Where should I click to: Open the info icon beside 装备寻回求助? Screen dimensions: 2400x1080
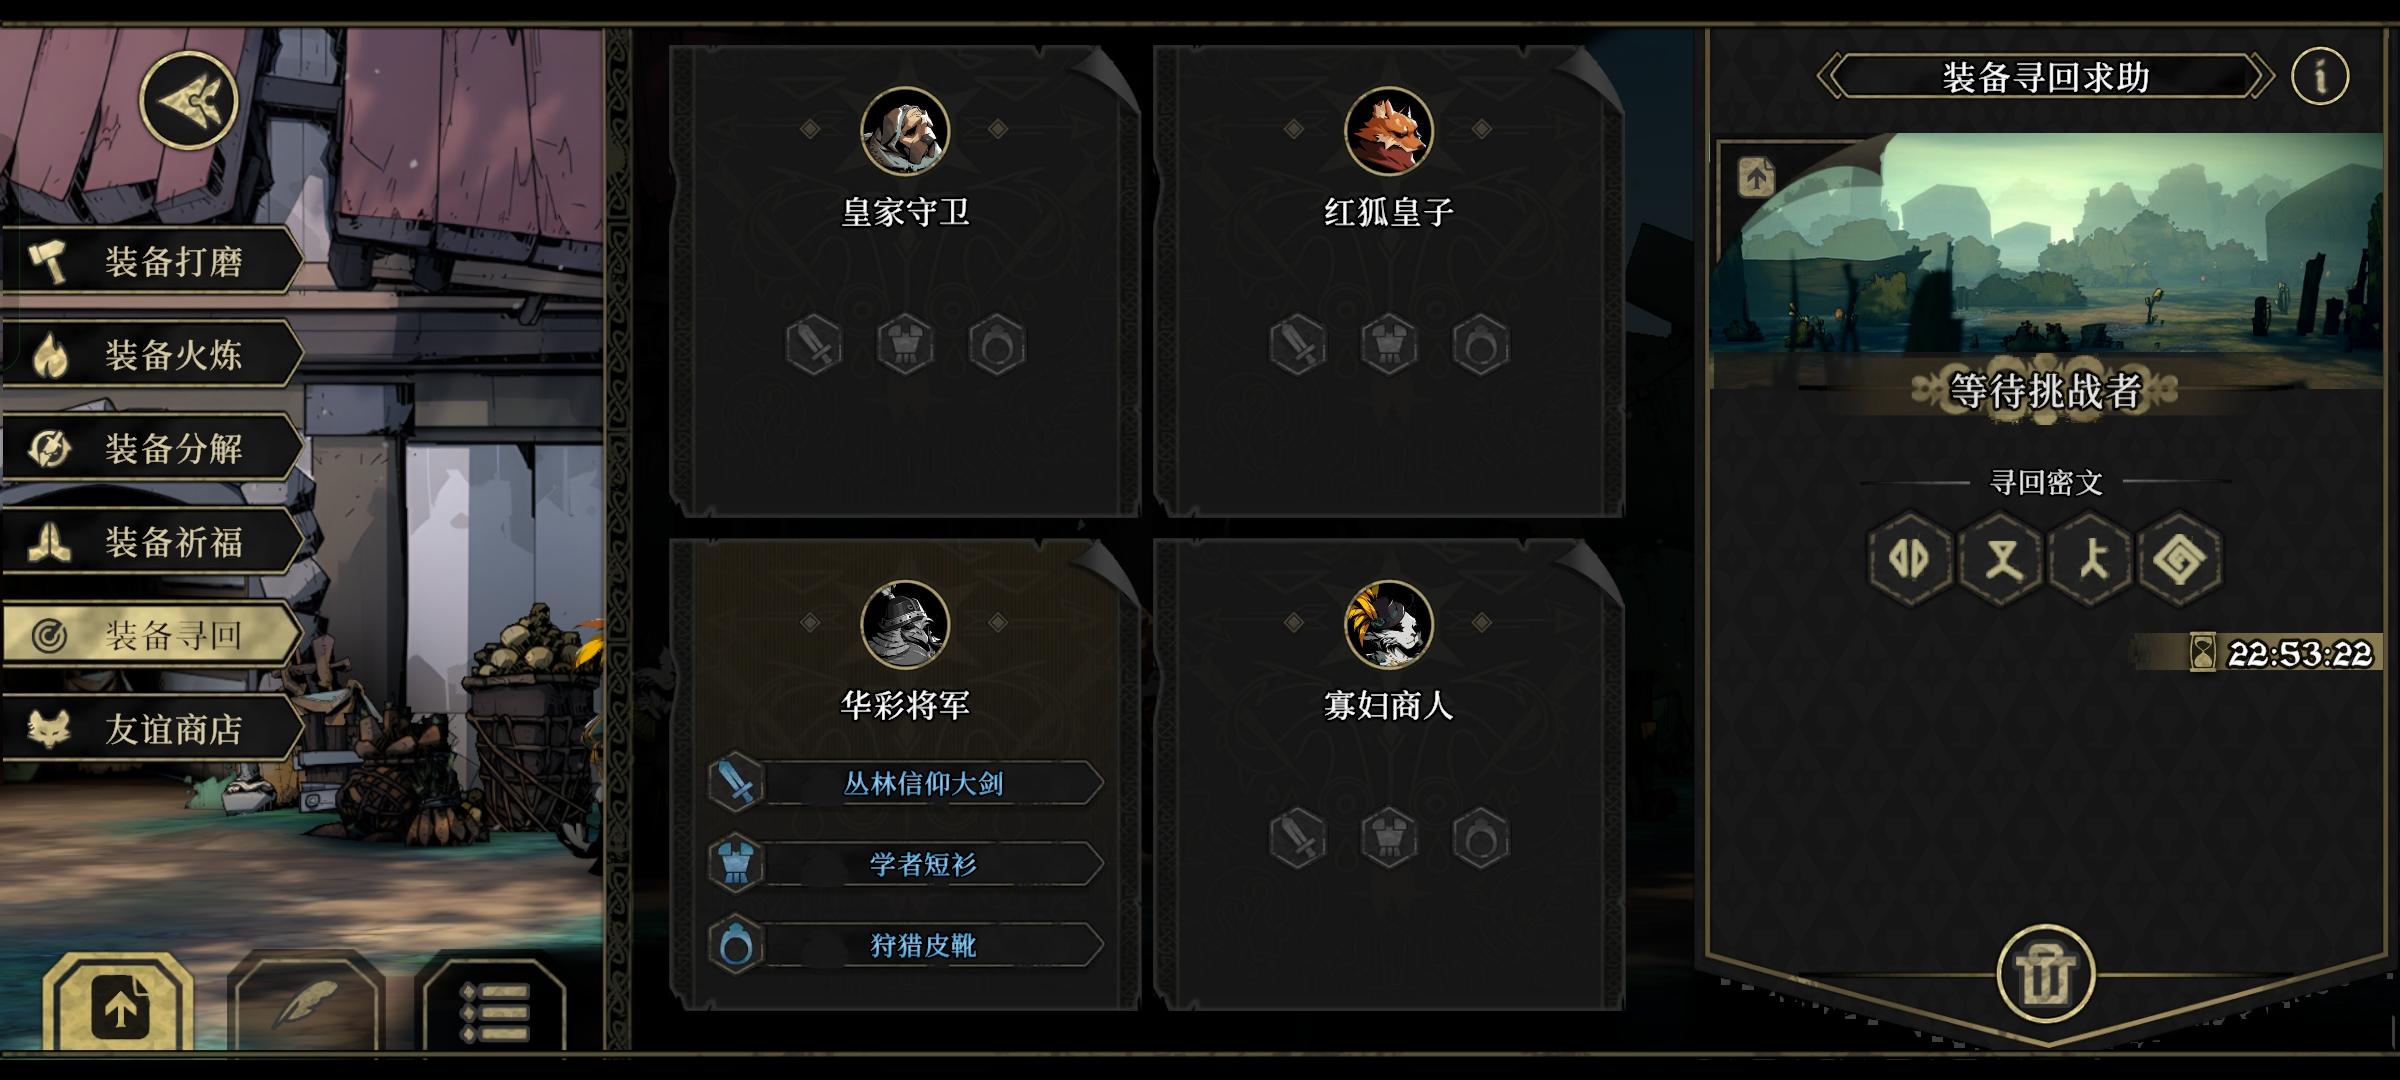[2320, 76]
